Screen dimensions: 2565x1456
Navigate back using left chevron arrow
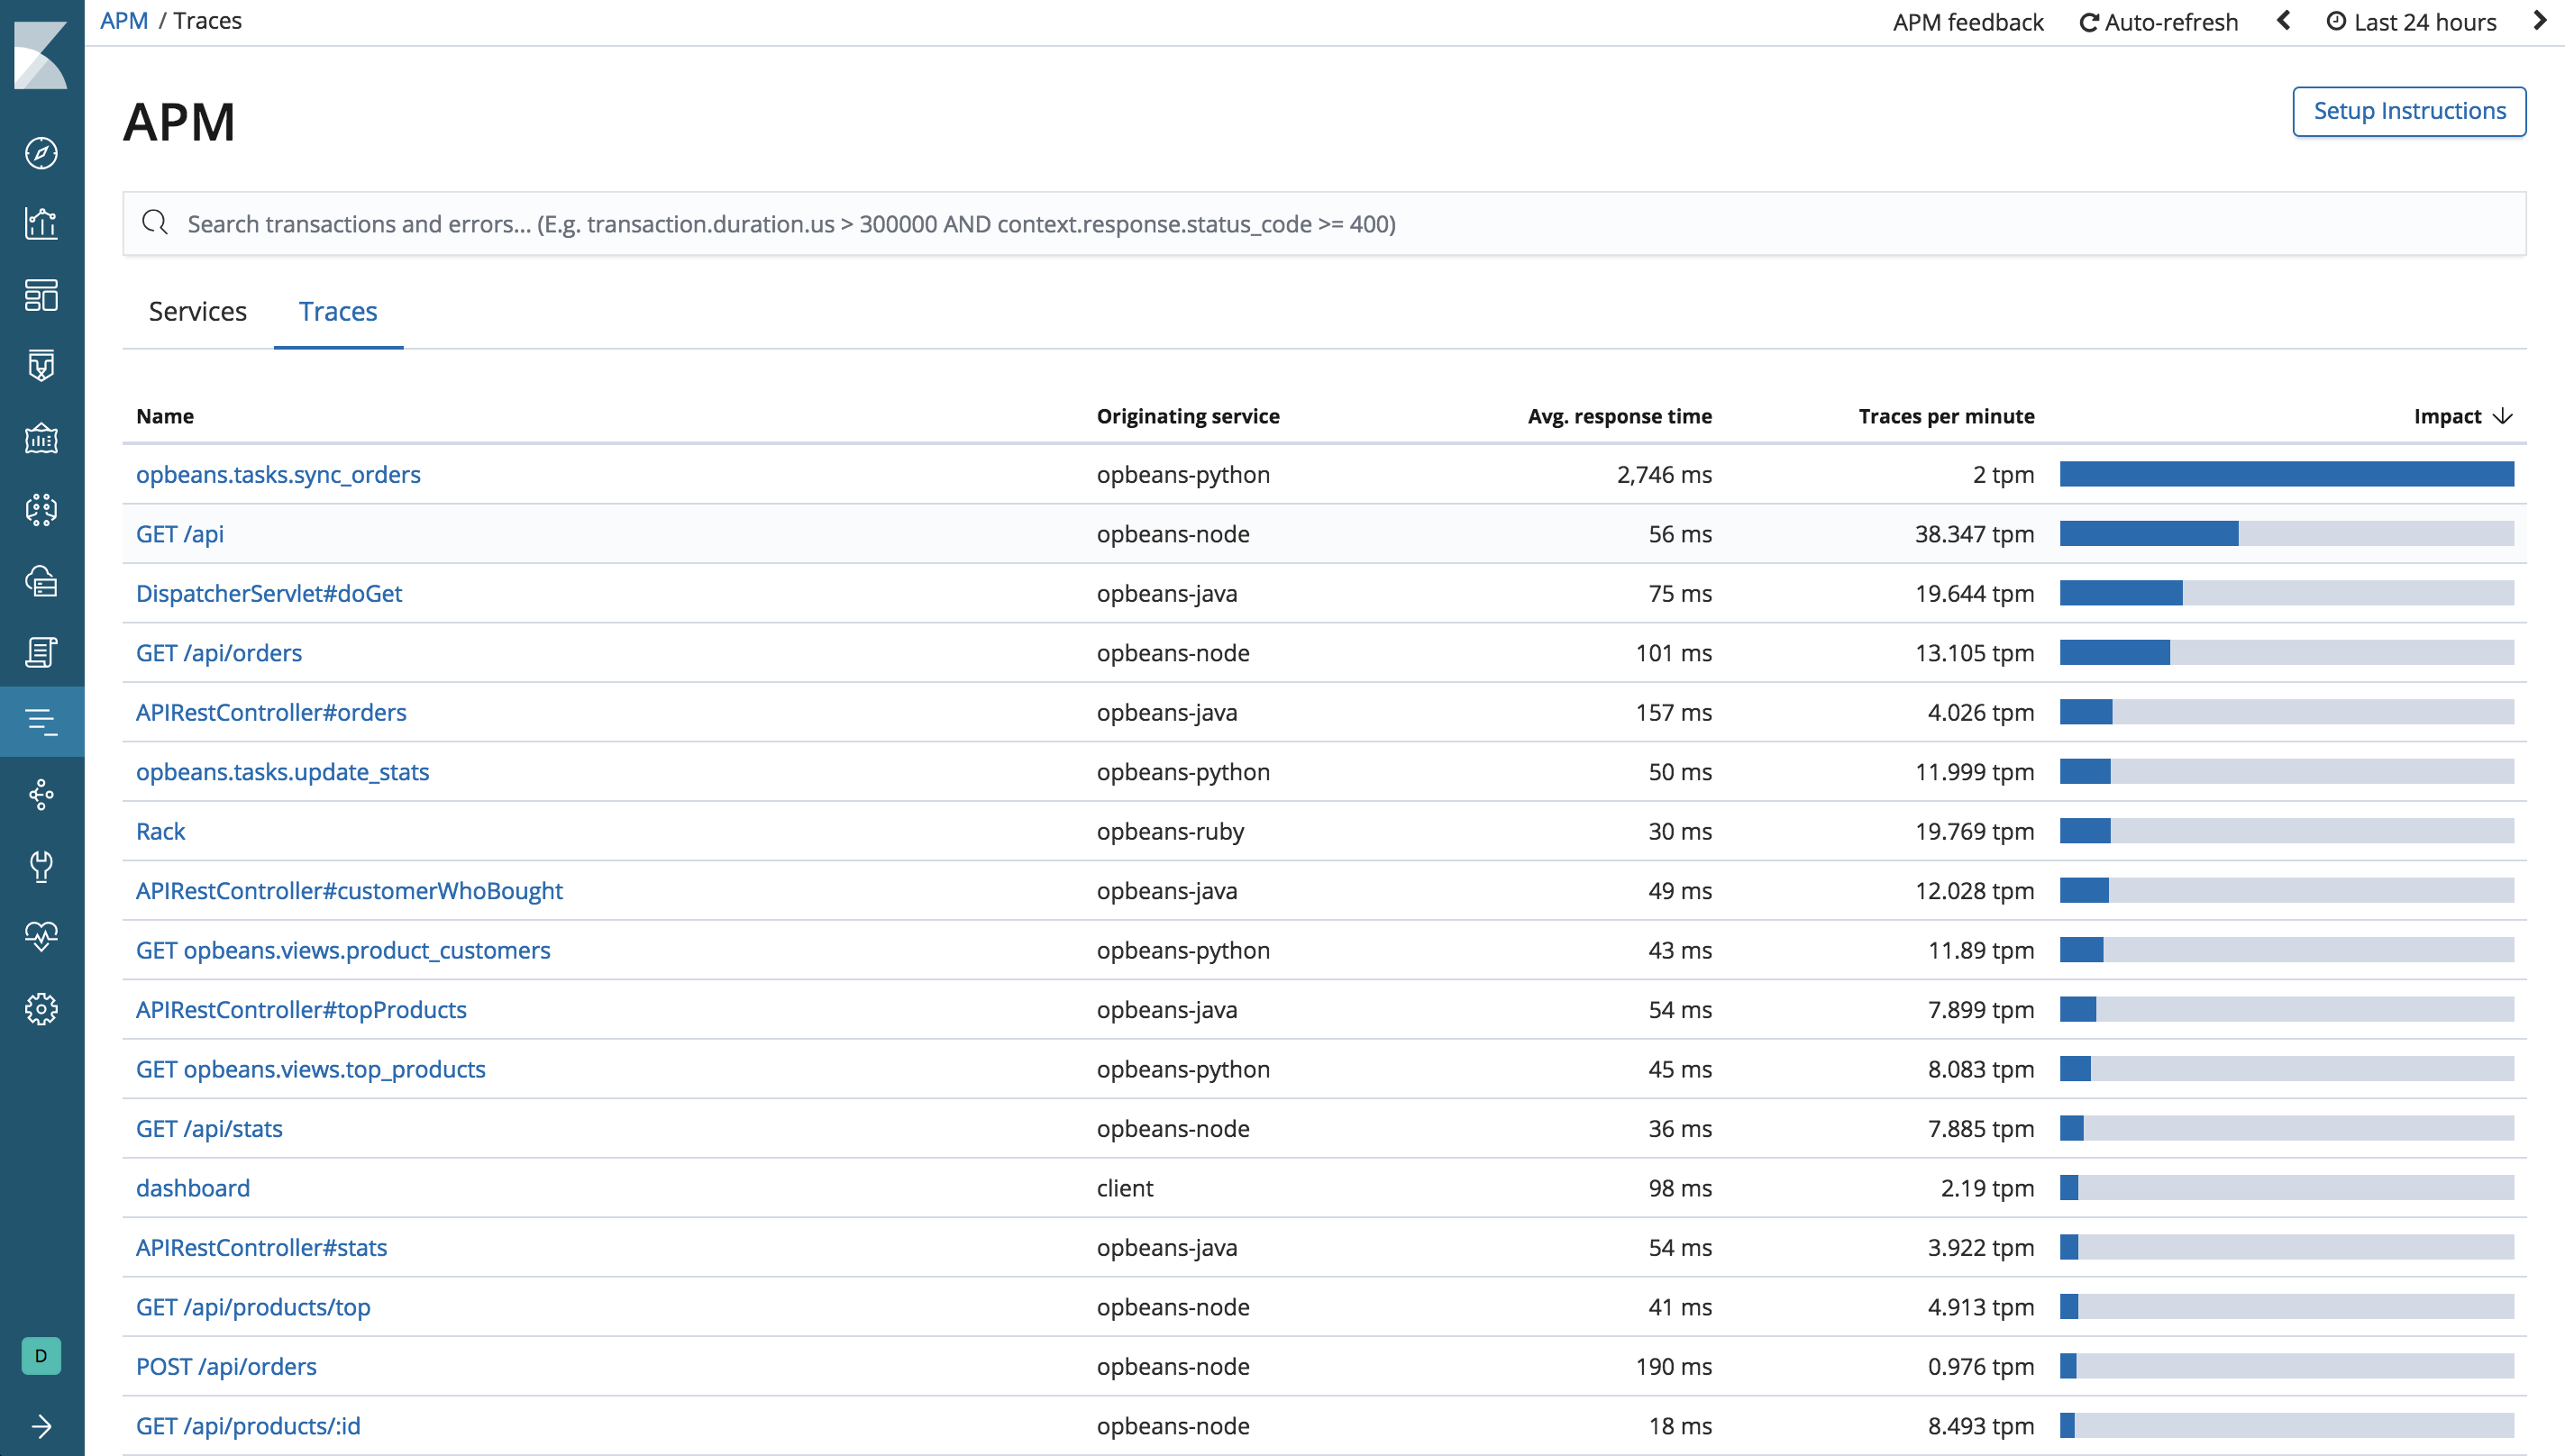click(2285, 21)
